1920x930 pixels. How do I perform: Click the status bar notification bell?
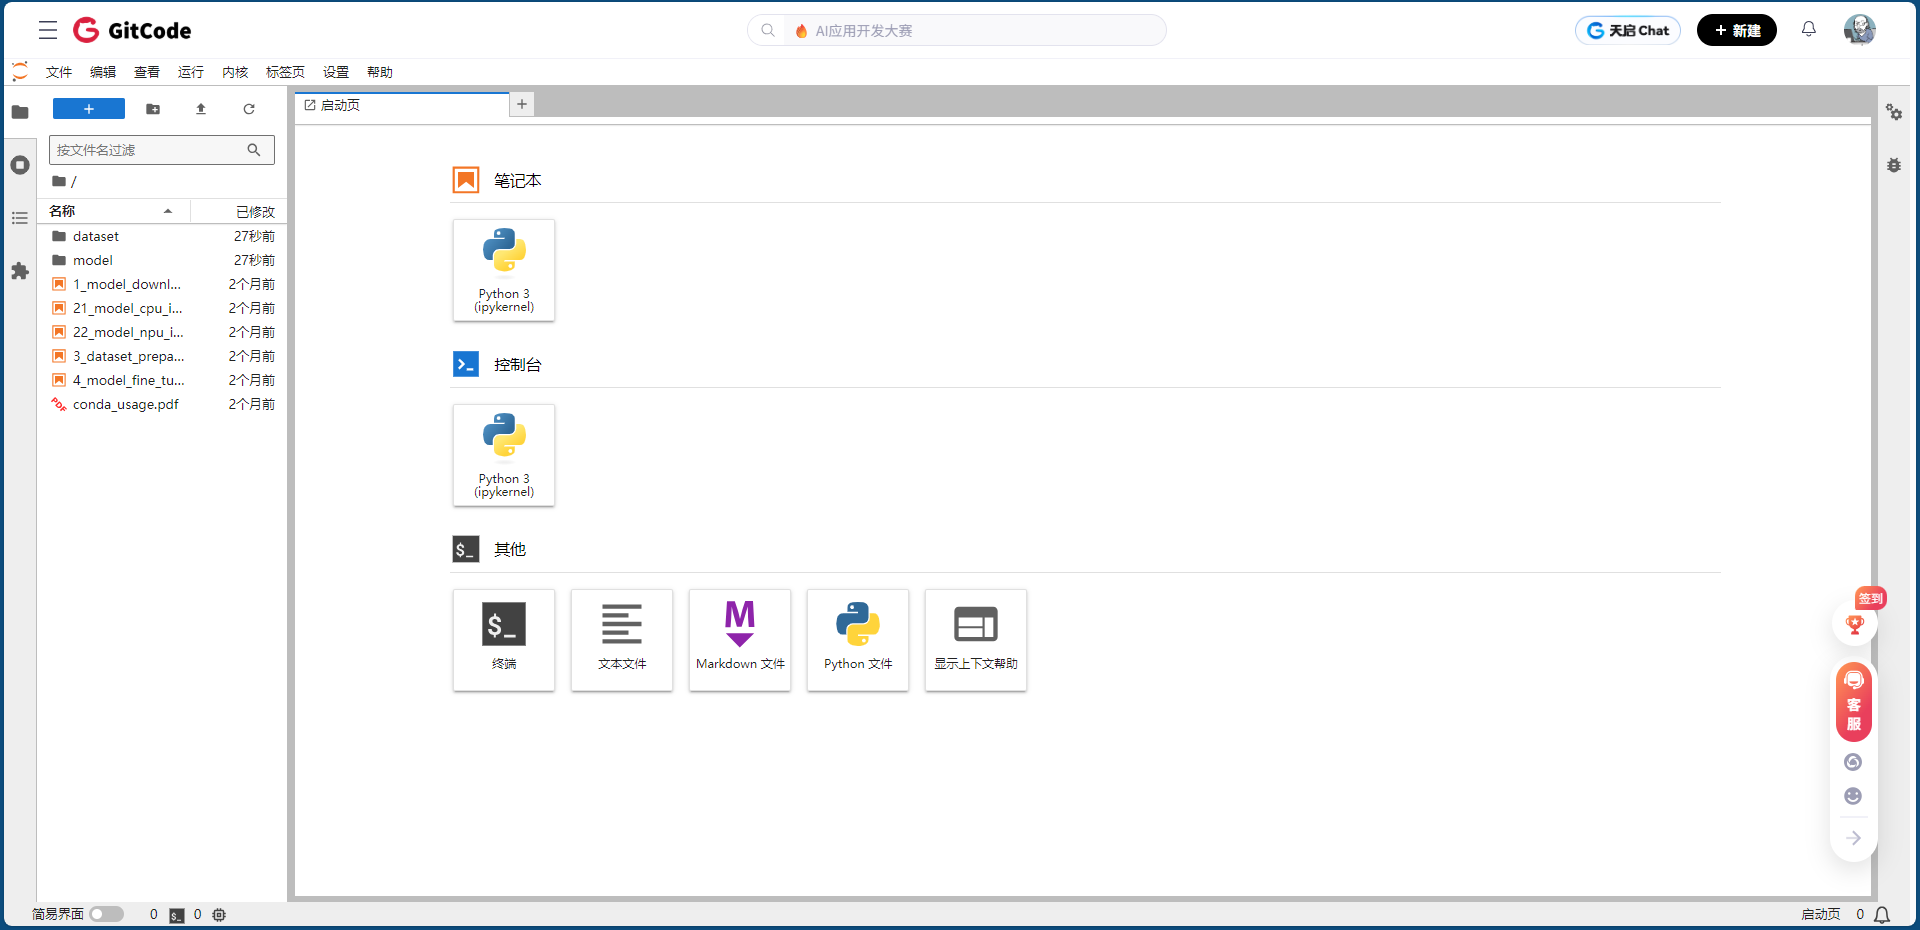click(1882, 915)
